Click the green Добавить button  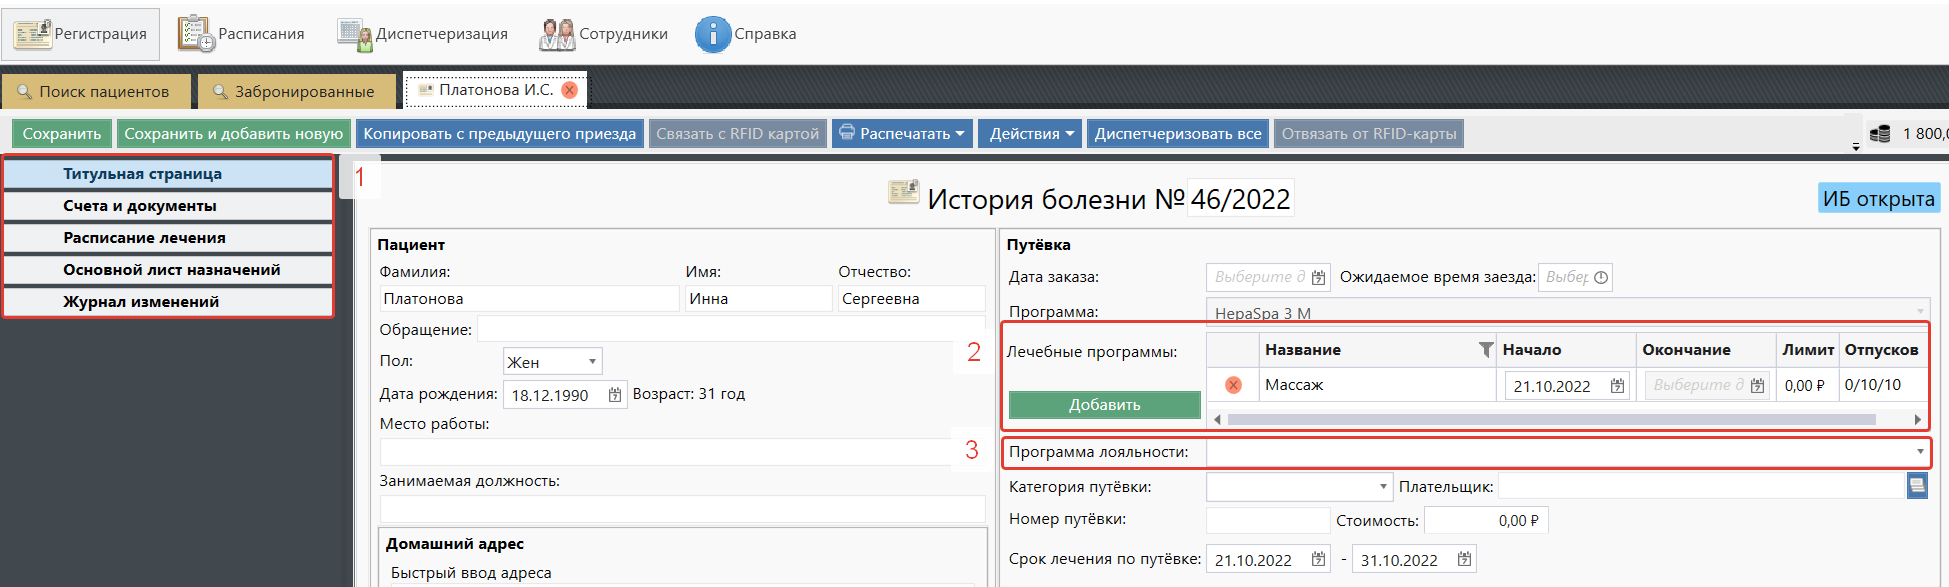point(1104,405)
